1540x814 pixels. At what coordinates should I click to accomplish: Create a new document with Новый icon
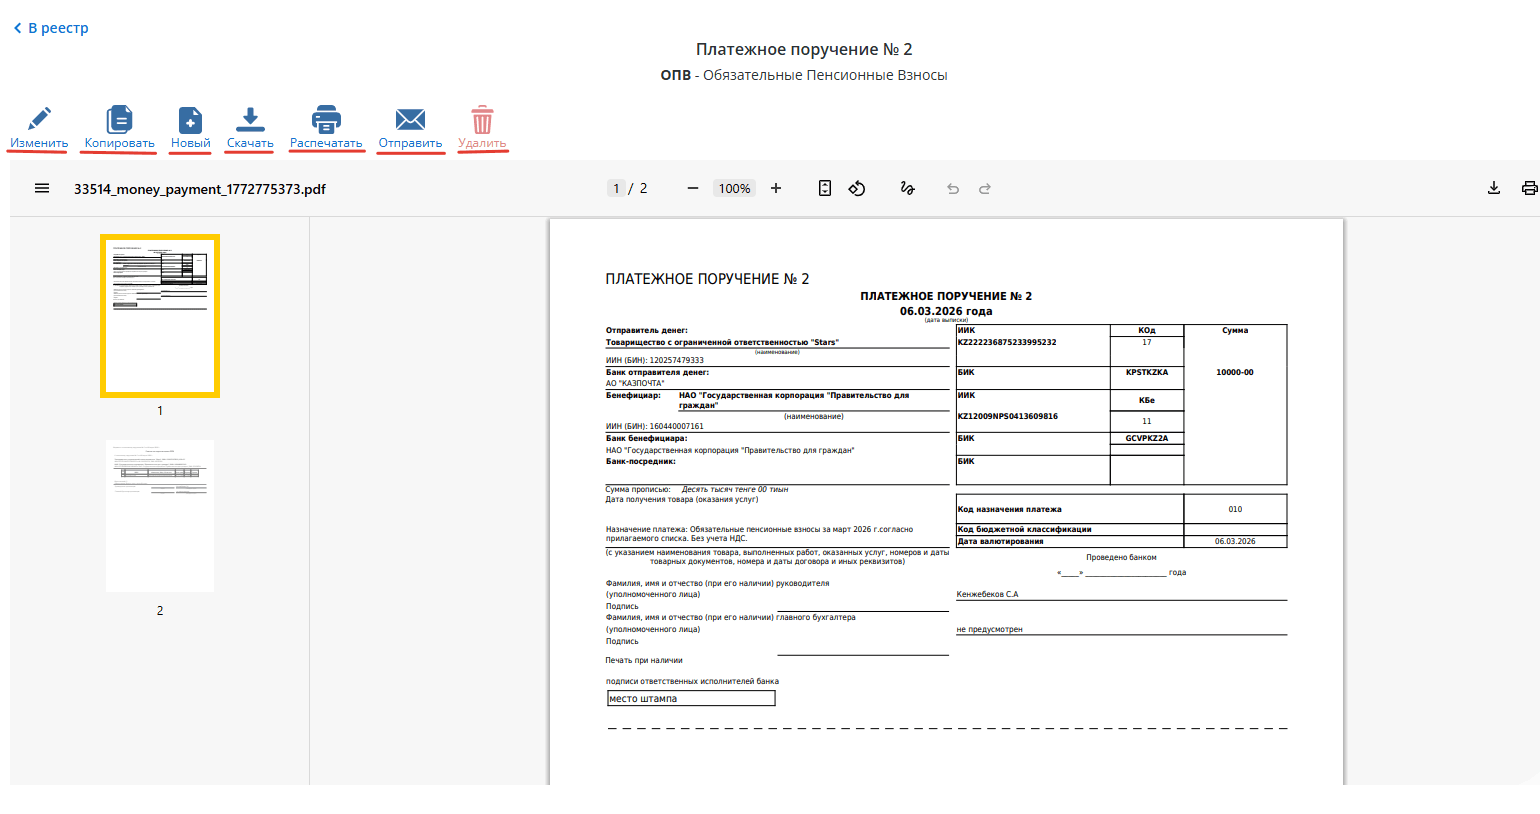click(x=190, y=120)
